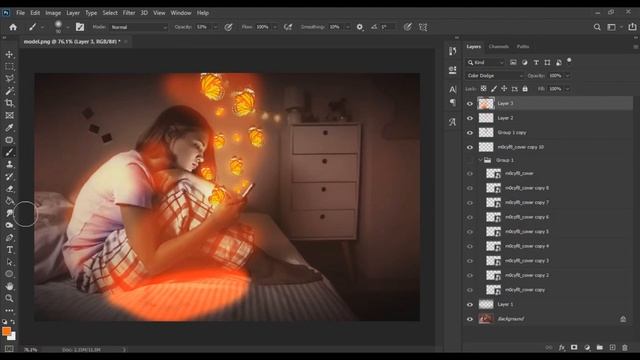Open the Window menu
Screen dimensions: 640x360
181,13
